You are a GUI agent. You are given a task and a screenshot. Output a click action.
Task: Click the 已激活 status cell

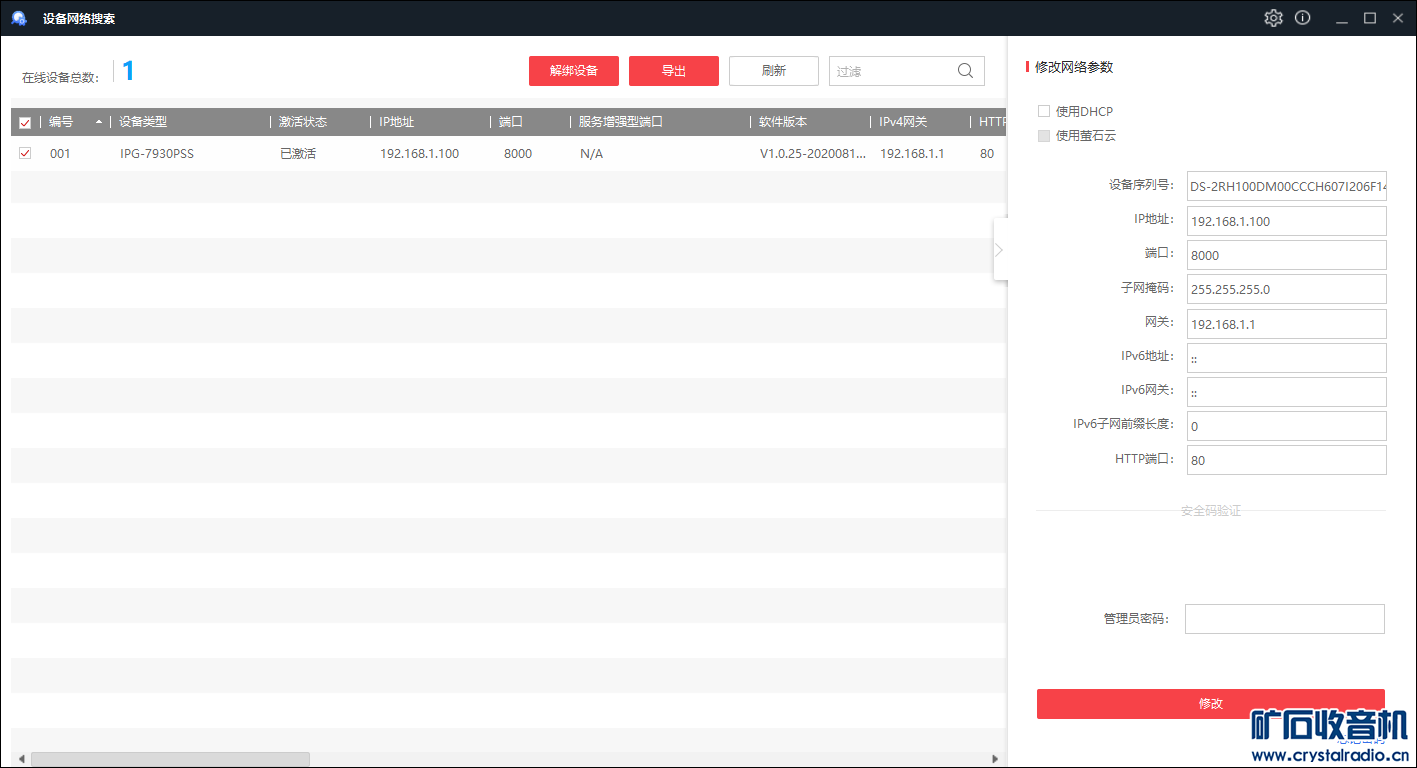298,154
